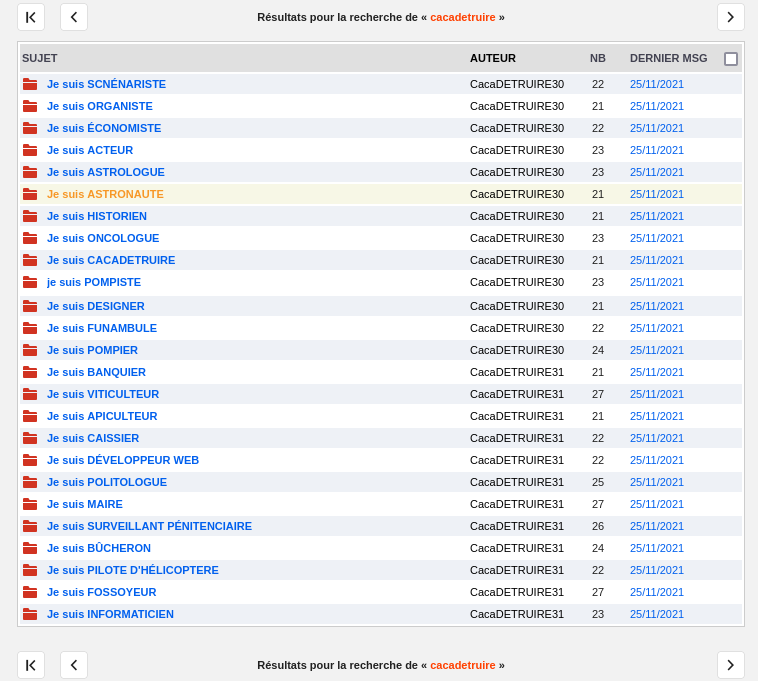The height and width of the screenshot is (681, 758).
Task: Click folder icon beside Je suis SCÉNARISTE
Action: pyautogui.click(x=30, y=84)
